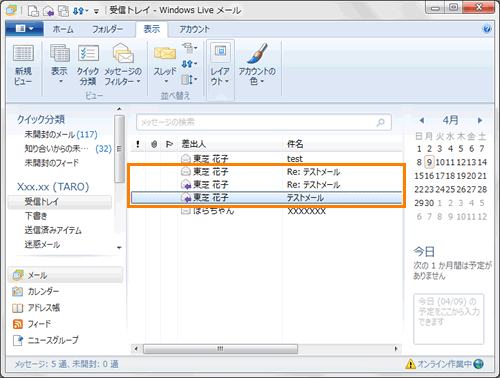The image size is (500, 378).
Task: Sort by the flag column header
Action: 169,144
